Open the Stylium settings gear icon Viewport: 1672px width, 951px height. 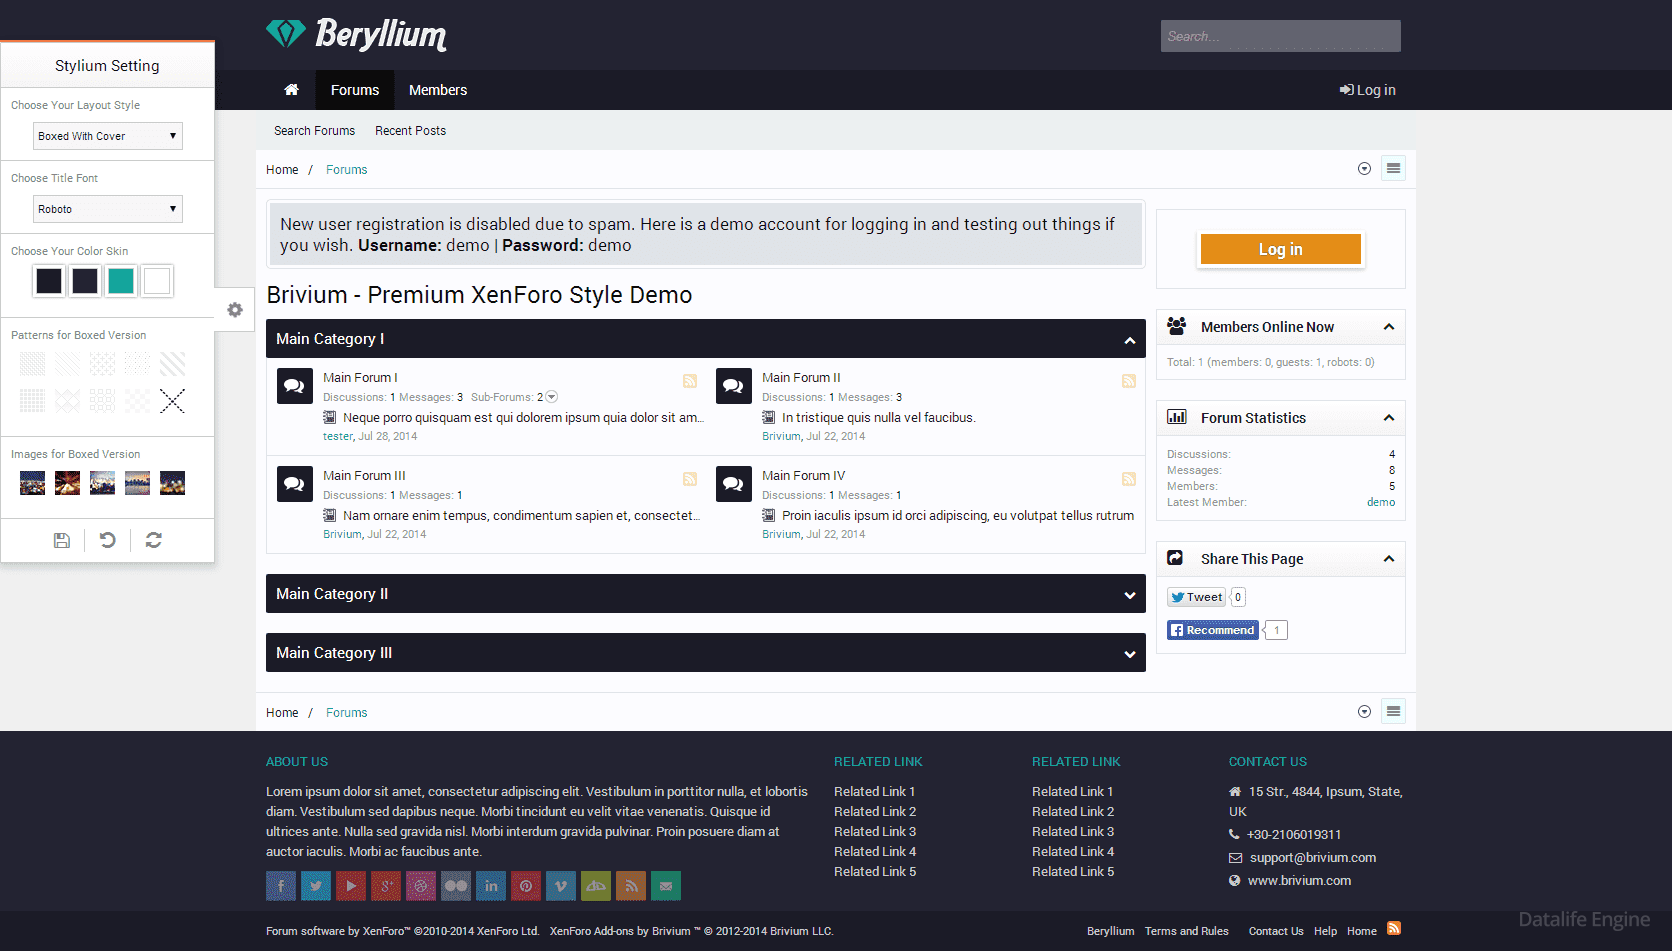[x=235, y=310]
